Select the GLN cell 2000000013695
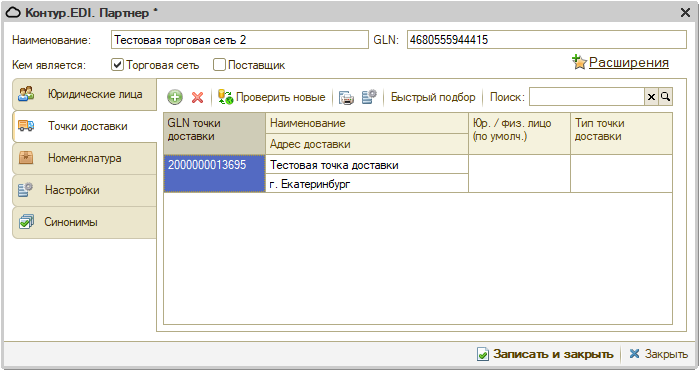The height and width of the screenshot is (370, 699). [214, 174]
